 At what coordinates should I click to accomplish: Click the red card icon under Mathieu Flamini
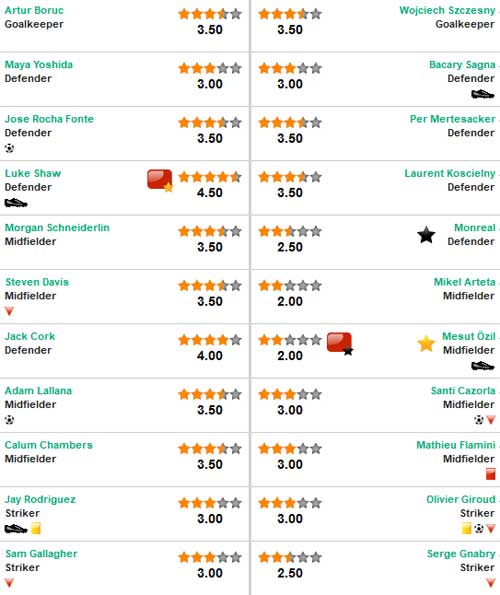coord(491,474)
